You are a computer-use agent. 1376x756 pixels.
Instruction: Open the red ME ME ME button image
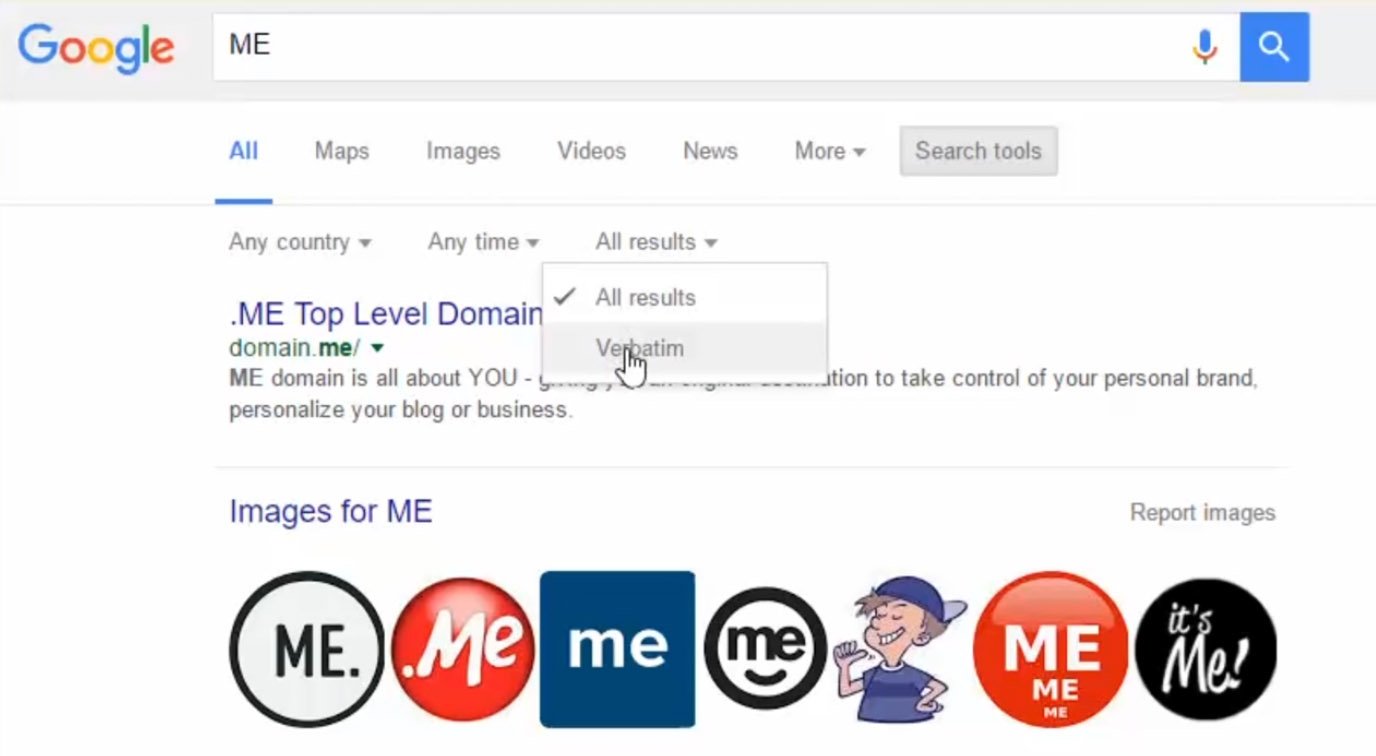coord(1050,649)
